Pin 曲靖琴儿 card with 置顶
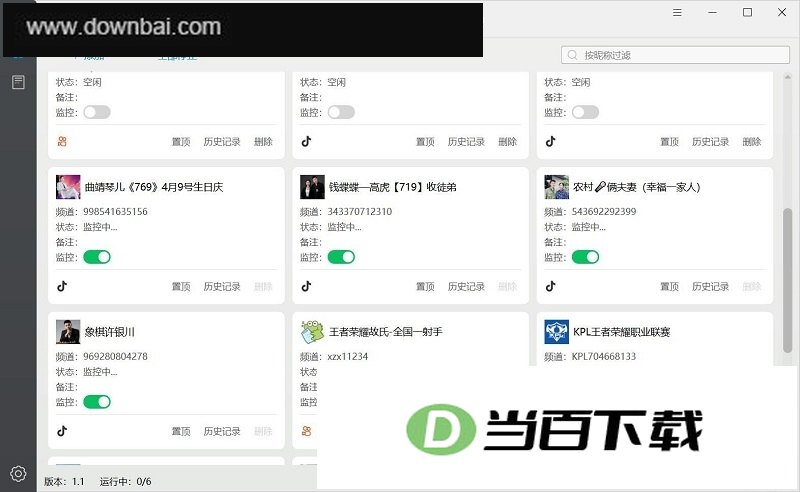 pyautogui.click(x=181, y=286)
